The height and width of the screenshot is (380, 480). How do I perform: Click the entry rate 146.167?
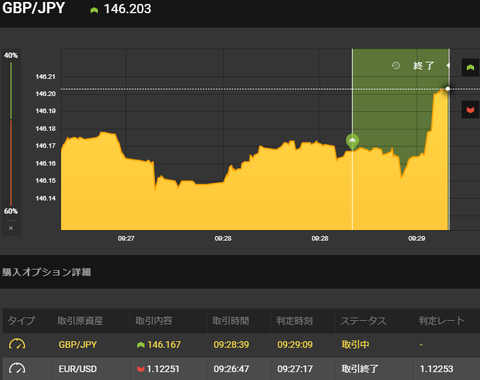[164, 344]
